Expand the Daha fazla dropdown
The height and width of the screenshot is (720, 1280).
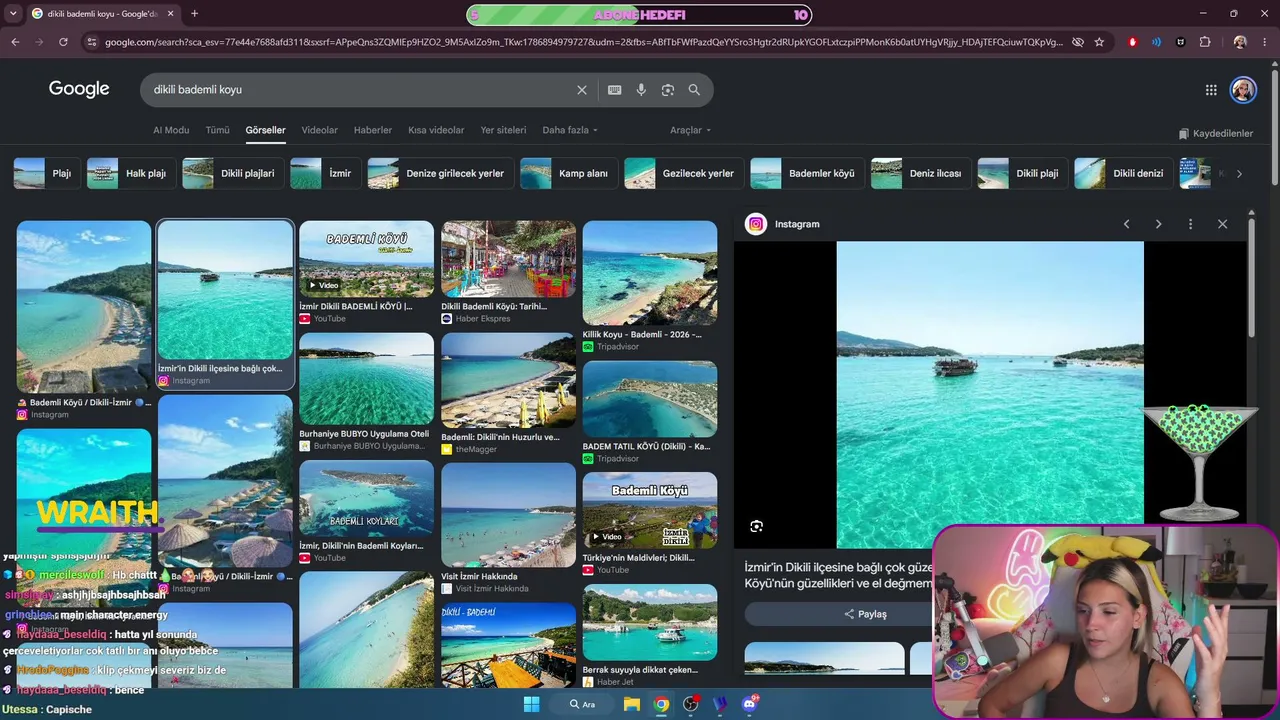tap(570, 130)
